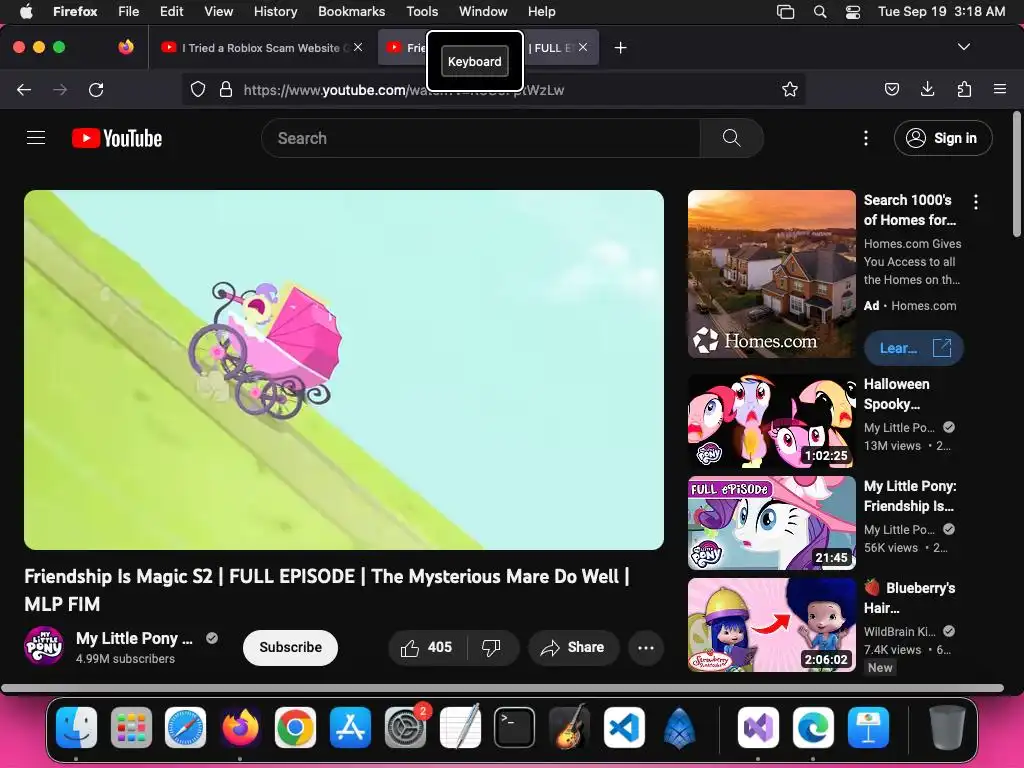This screenshot has width=1024, height=768.
Task: Click the Subscribe button
Action: [x=291, y=647]
